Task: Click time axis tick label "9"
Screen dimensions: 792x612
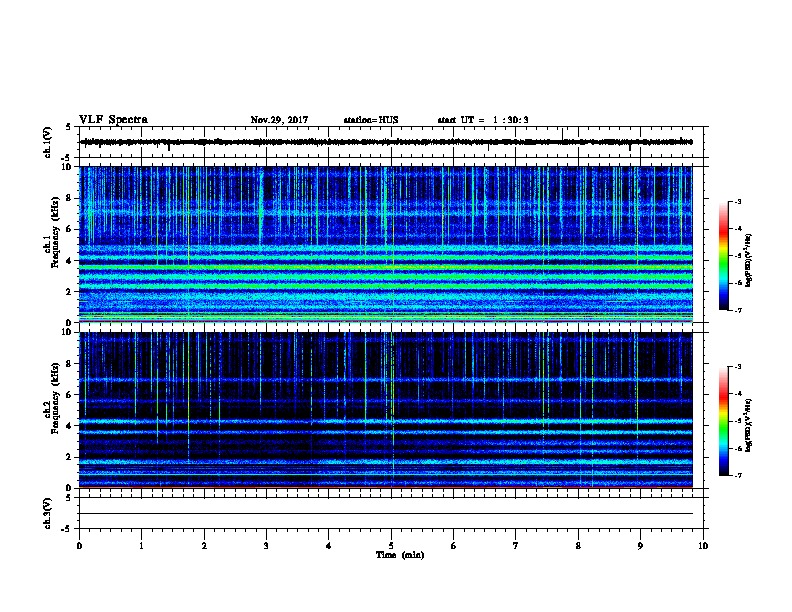Action: point(640,546)
